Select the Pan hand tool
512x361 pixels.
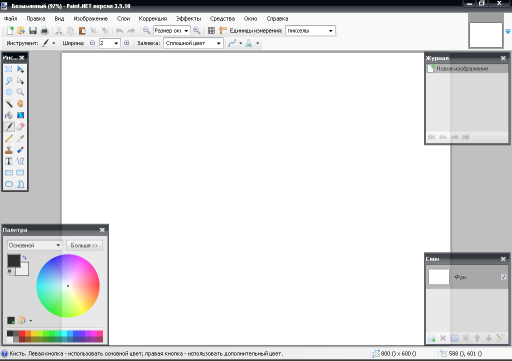click(20, 104)
